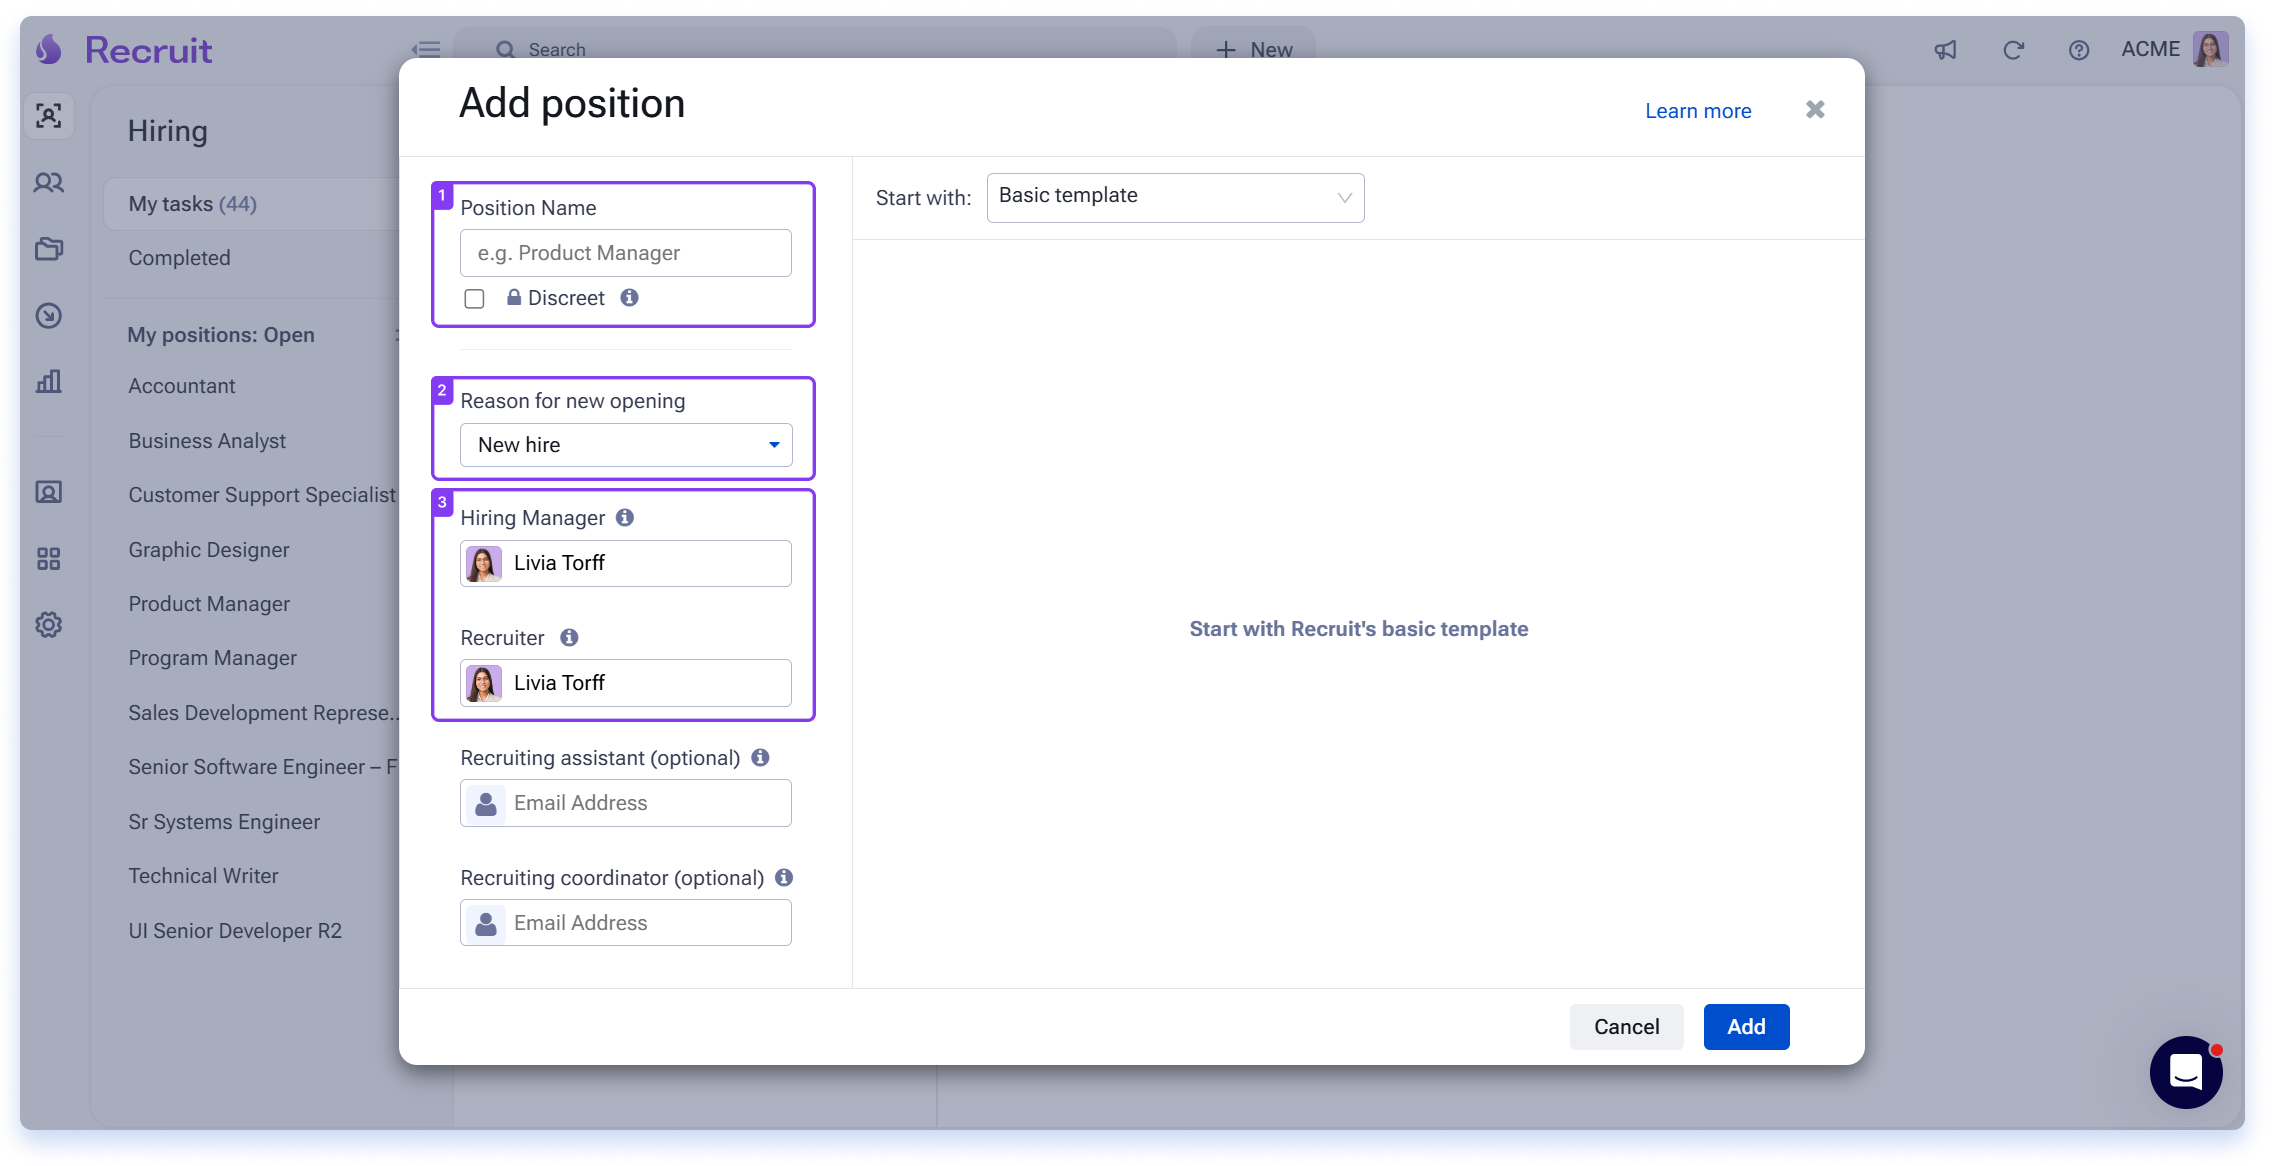
Task: Click the Search bar
Action: point(815,49)
